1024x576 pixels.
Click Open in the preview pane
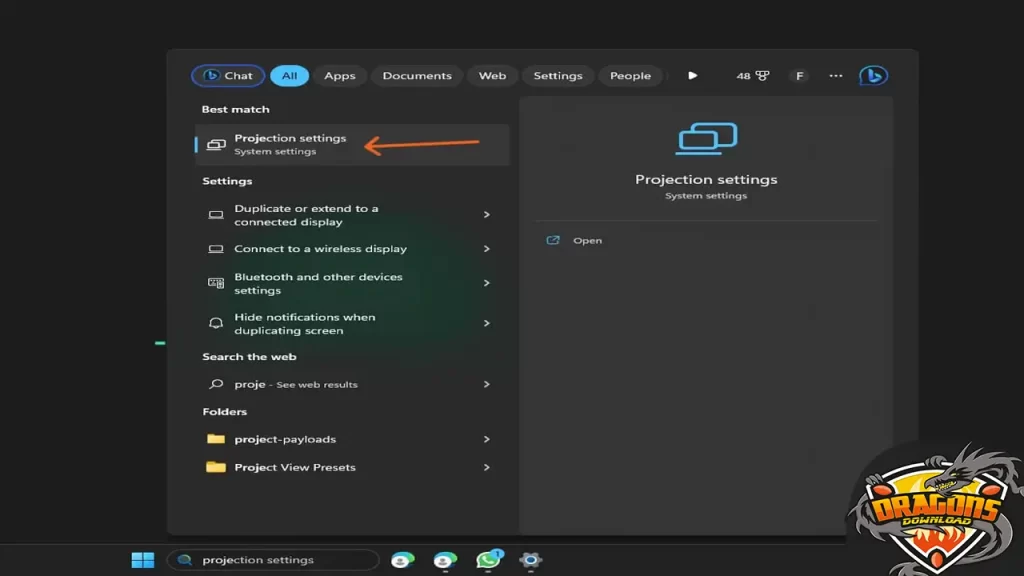587,241
